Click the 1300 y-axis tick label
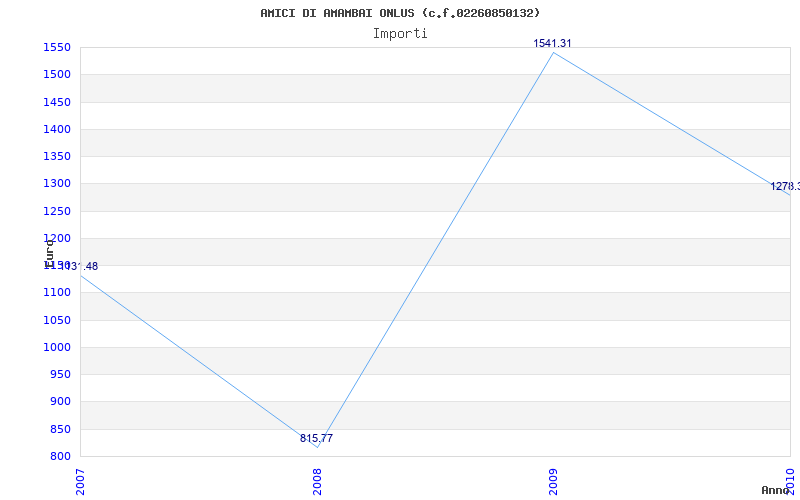 [x=57, y=184]
